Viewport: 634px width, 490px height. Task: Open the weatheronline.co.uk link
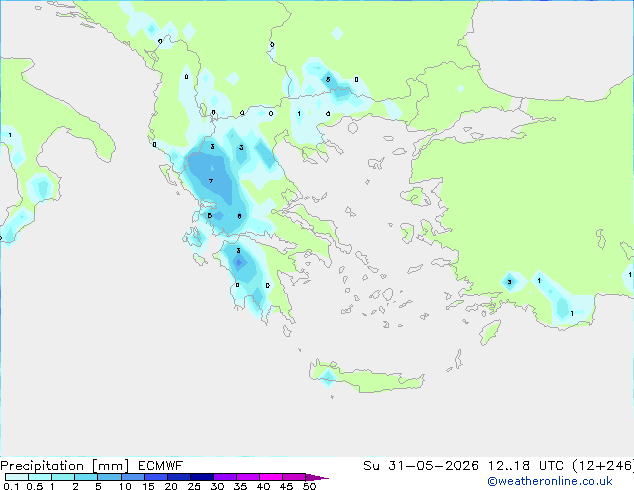pos(550,481)
